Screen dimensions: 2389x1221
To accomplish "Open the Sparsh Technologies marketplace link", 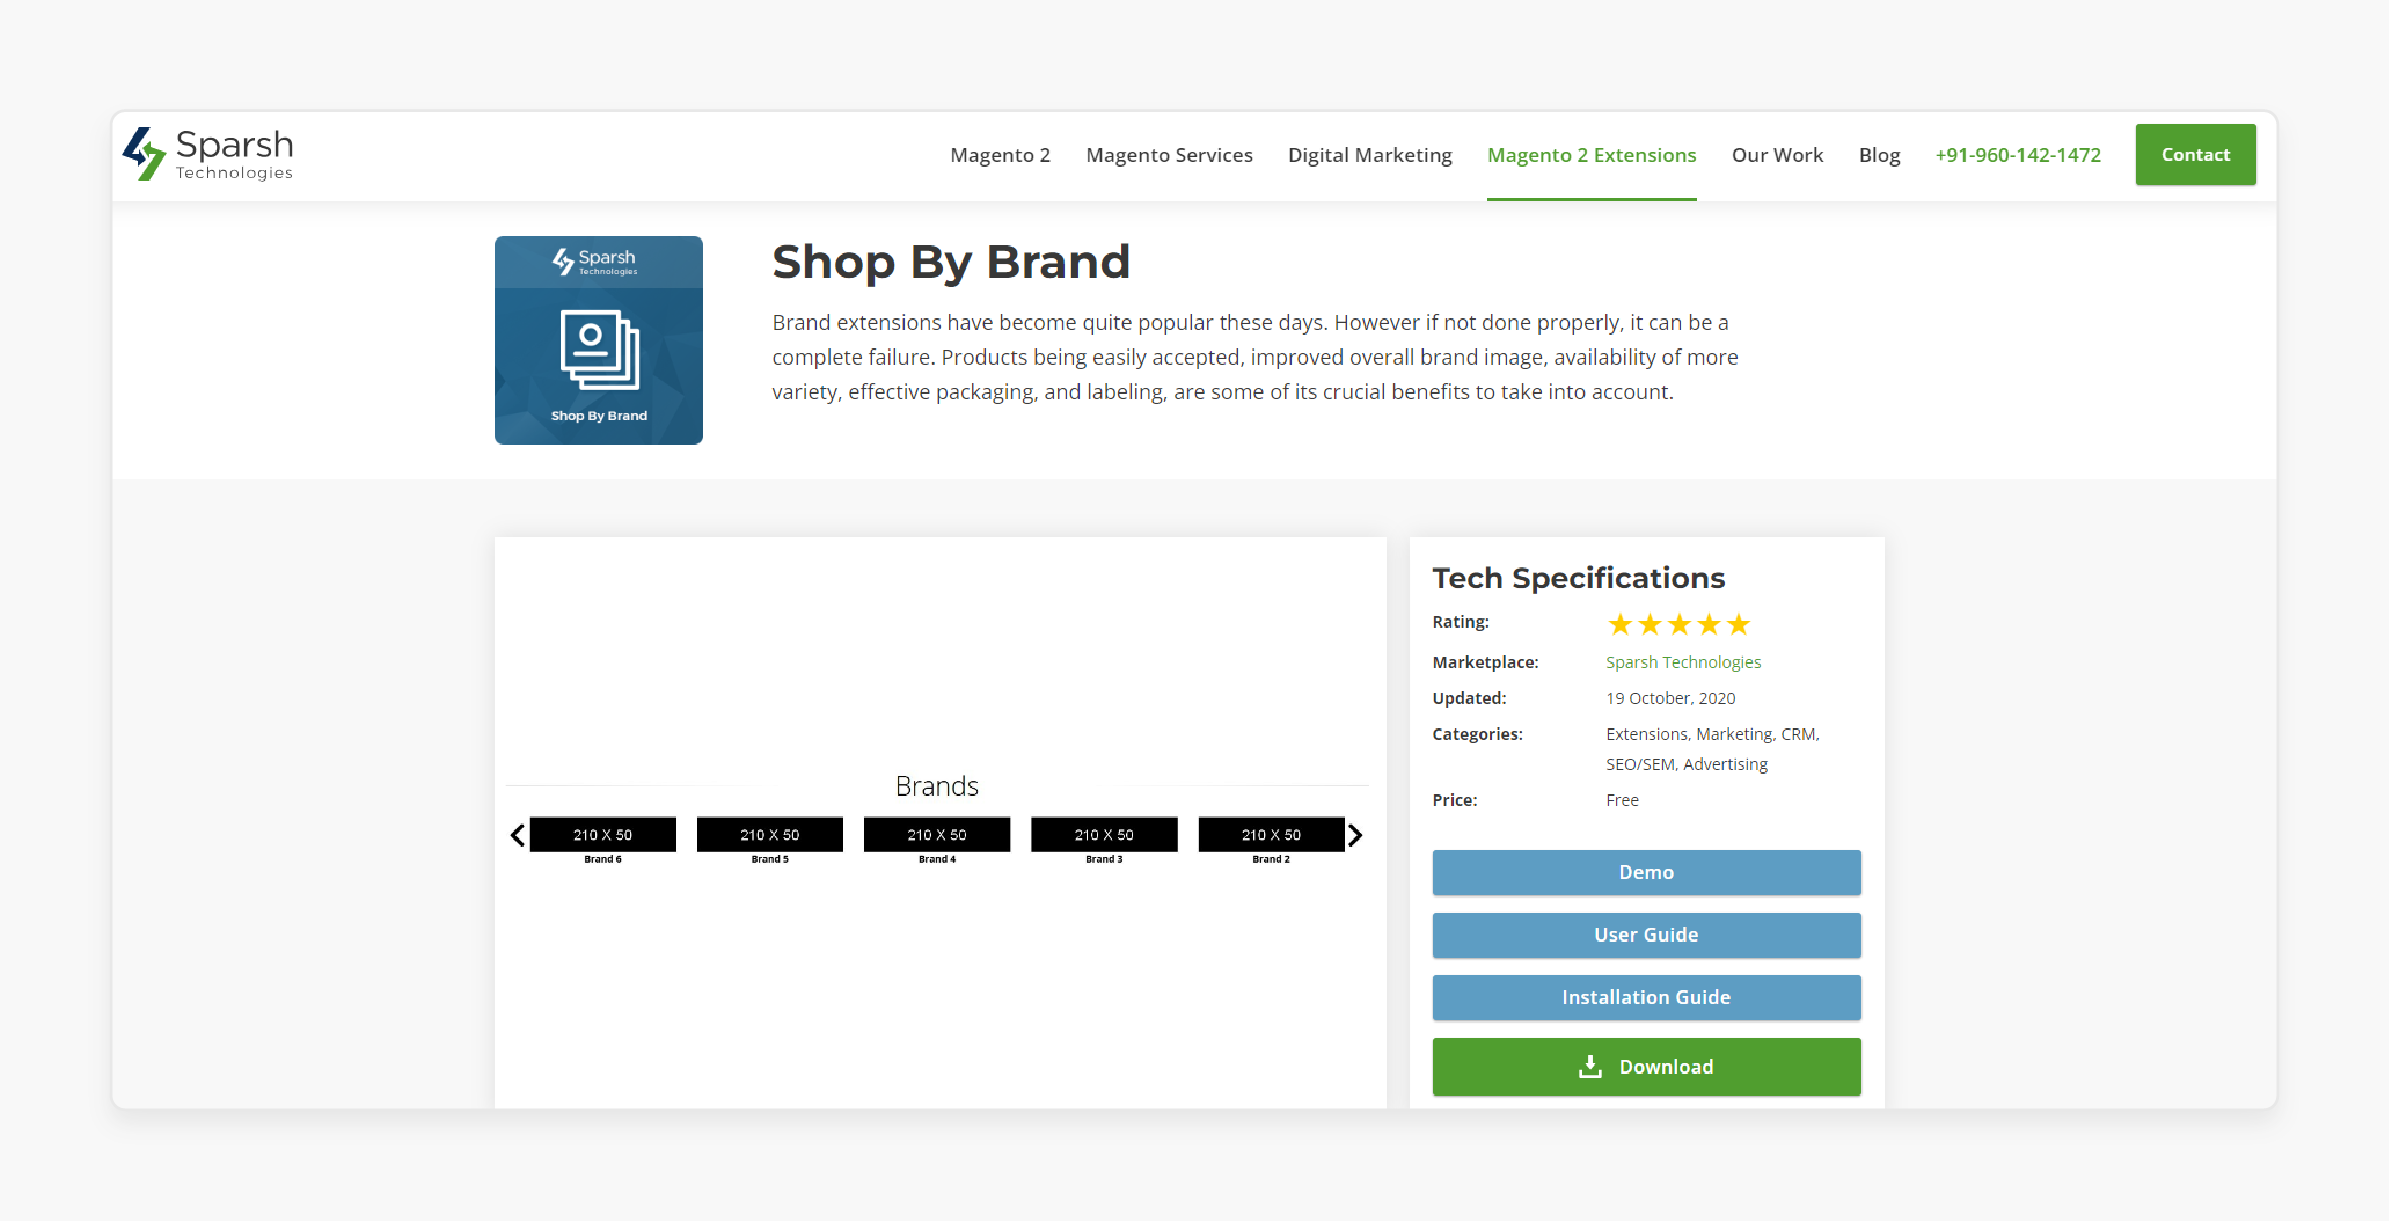I will (x=1683, y=662).
